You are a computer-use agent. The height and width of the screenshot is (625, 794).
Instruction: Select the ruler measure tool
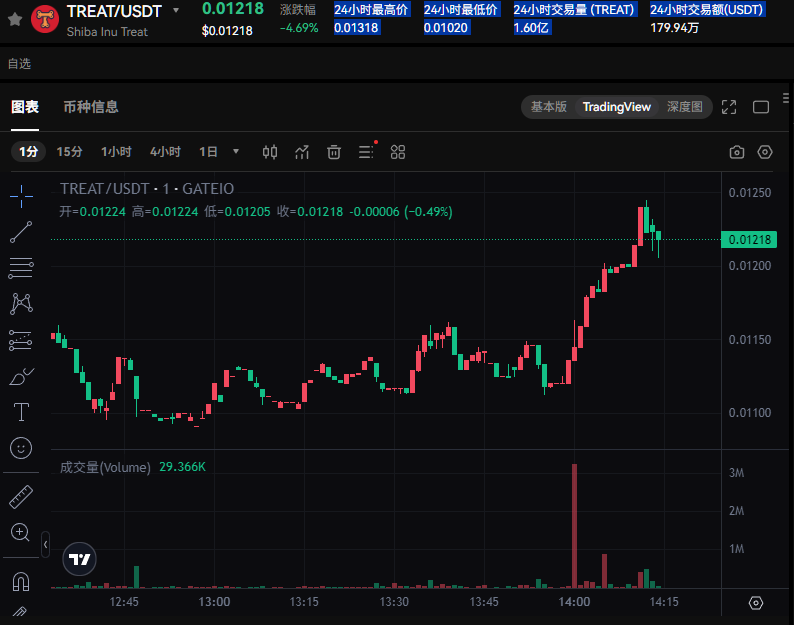point(21,497)
